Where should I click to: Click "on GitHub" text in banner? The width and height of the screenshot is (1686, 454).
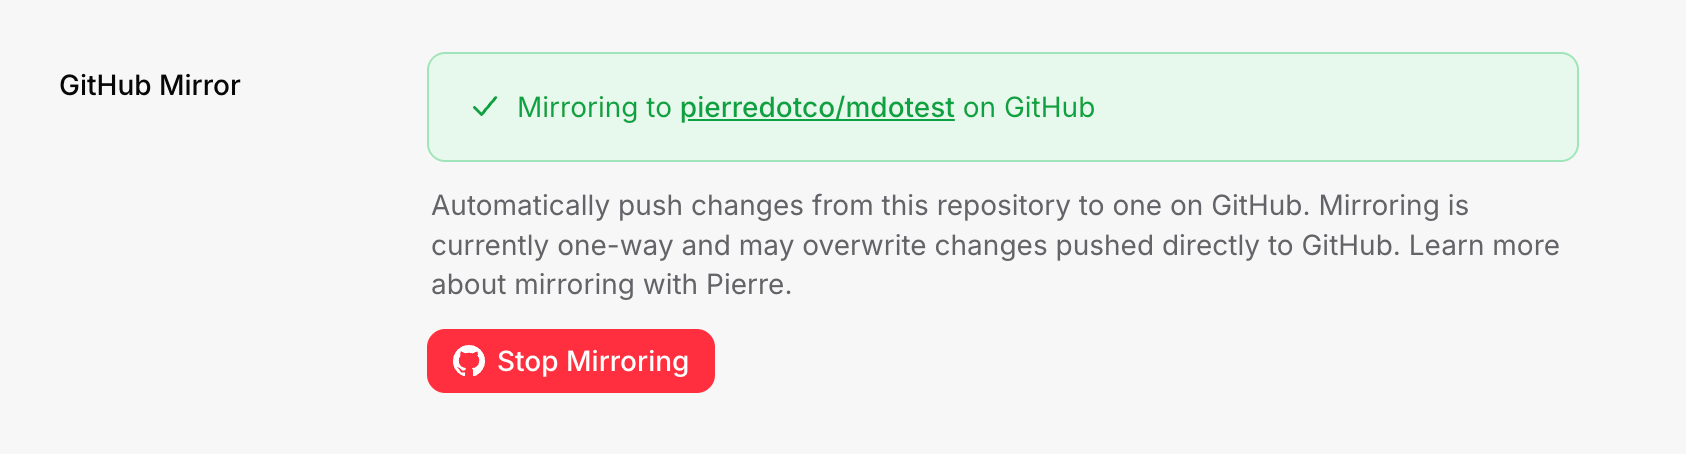[x=1028, y=108]
